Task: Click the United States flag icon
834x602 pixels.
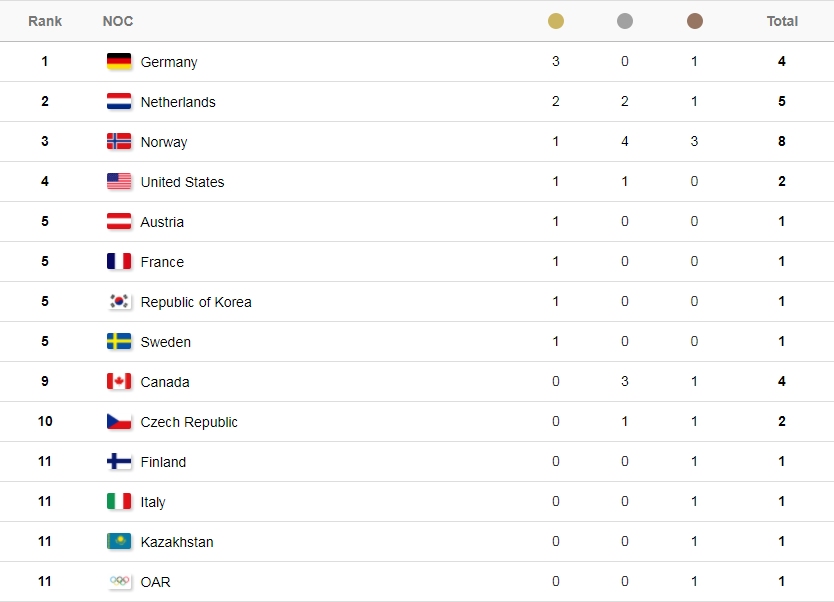Action: (x=119, y=181)
